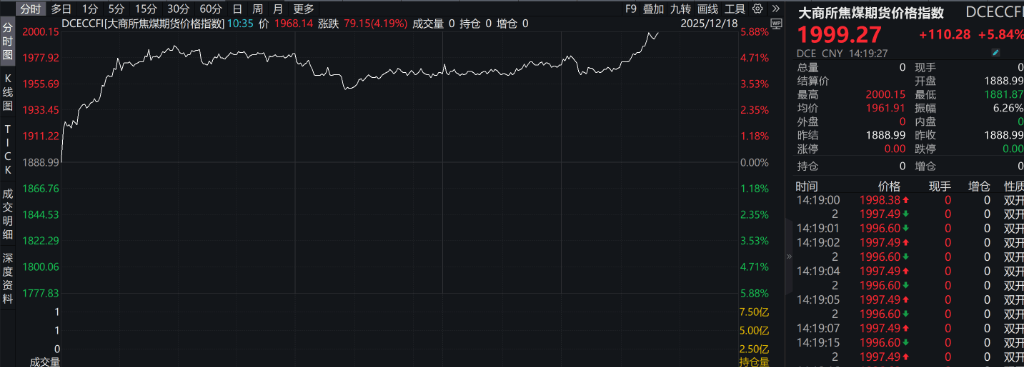Click the 结算价 label
This screenshot has height=367, width=1024.
coord(813,81)
